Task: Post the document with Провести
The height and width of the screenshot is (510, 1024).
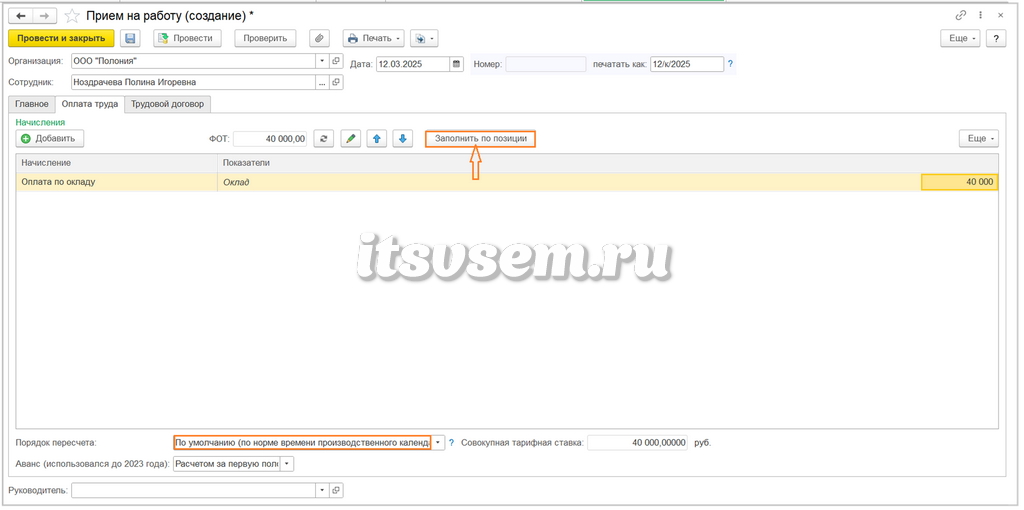Action: [187, 39]
